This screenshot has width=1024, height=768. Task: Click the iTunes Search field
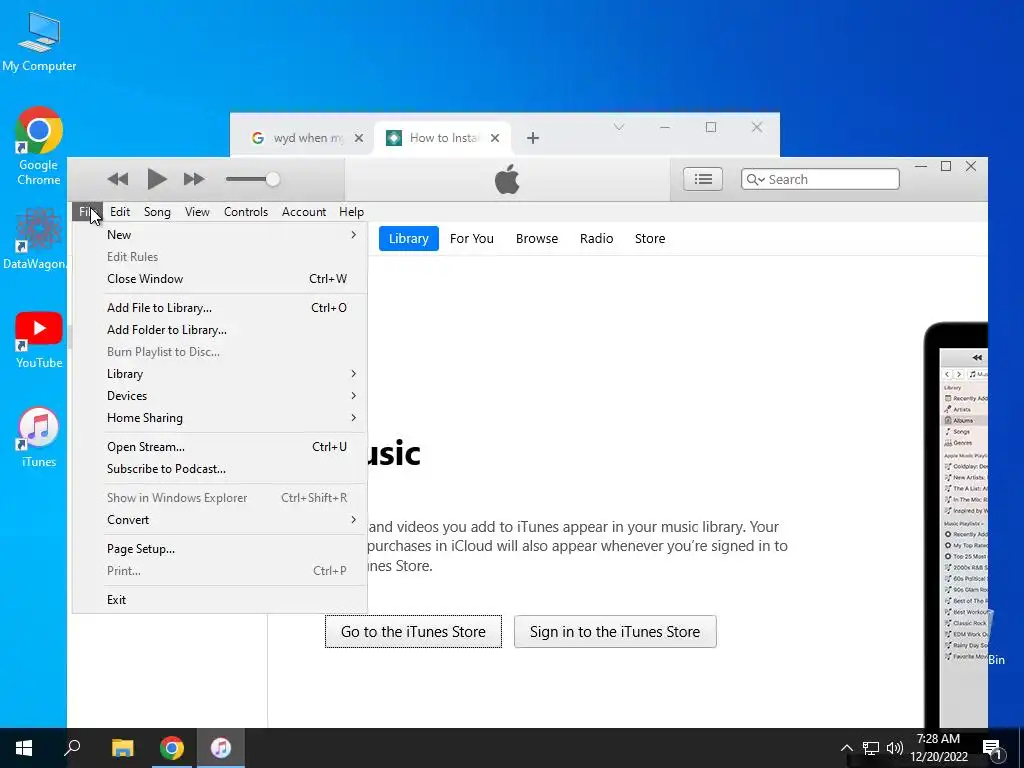[x=820, y=179]
